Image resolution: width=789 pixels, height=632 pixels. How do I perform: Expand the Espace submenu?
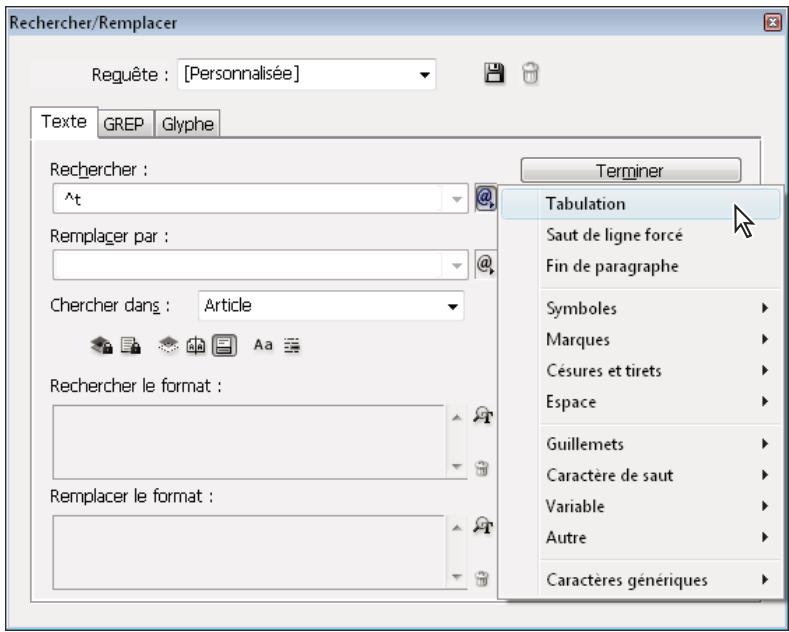(659, 402)
